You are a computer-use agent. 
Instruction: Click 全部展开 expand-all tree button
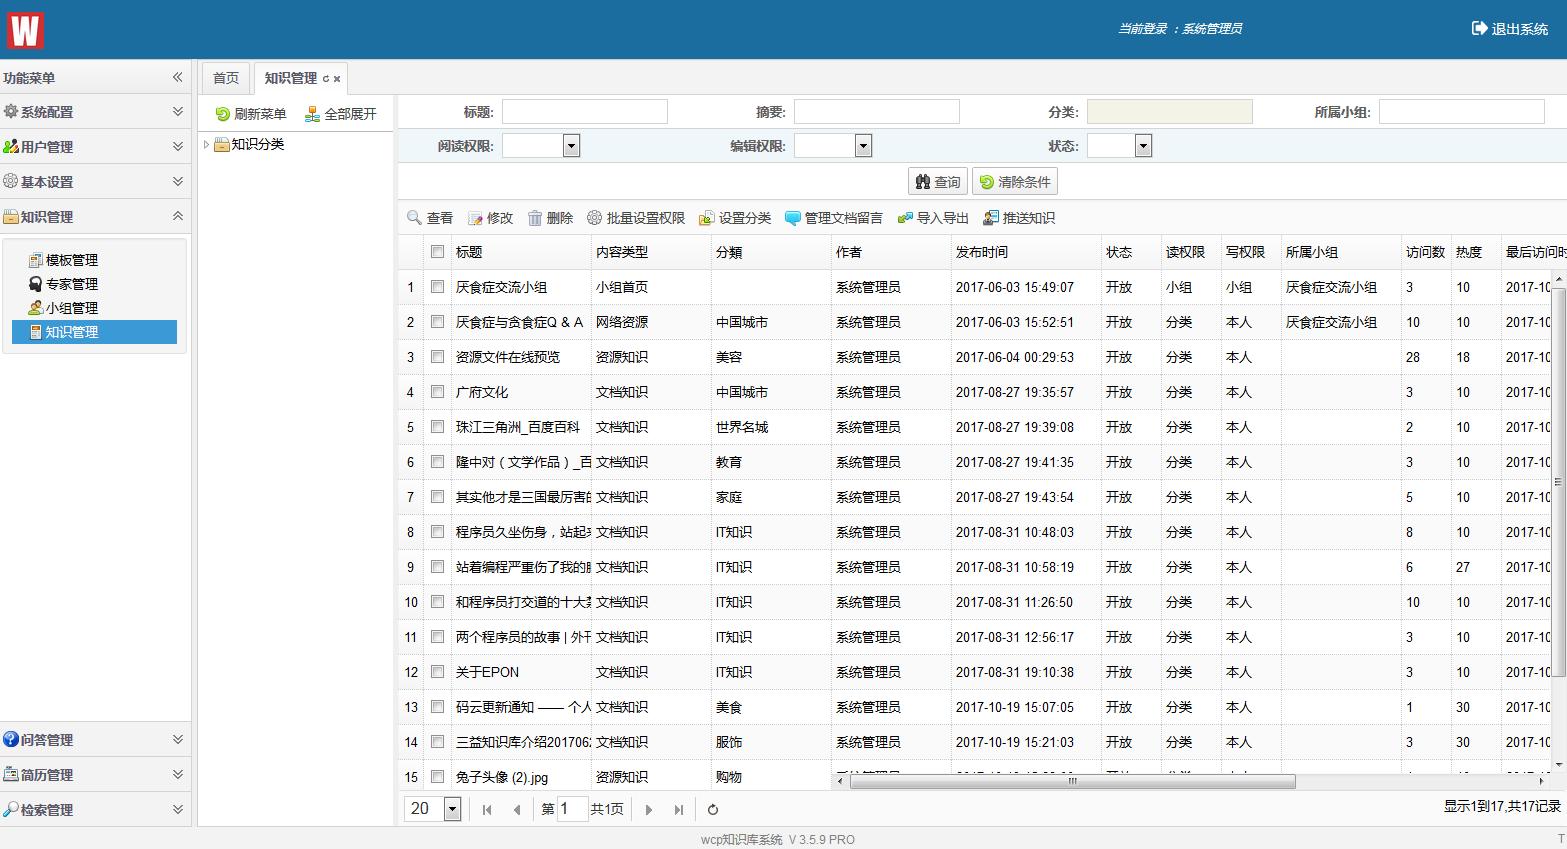tap(341, 114)
